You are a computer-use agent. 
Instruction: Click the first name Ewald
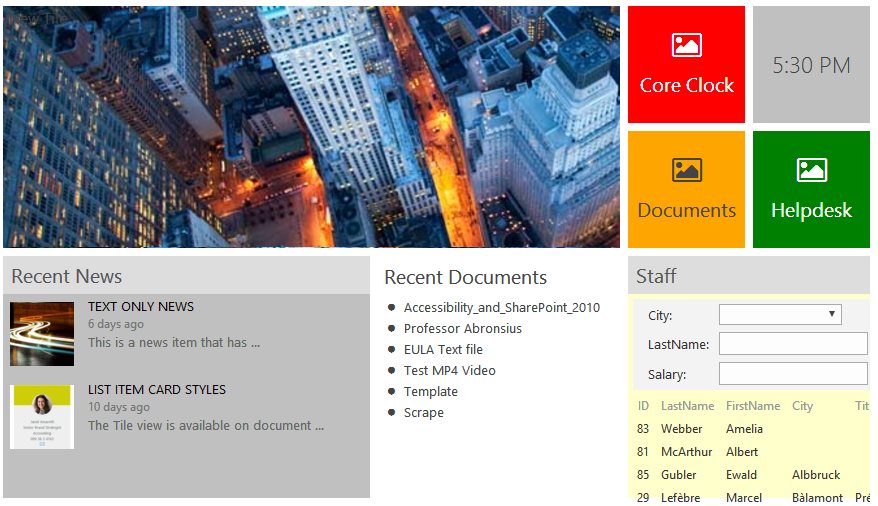[x=741, y=475]
